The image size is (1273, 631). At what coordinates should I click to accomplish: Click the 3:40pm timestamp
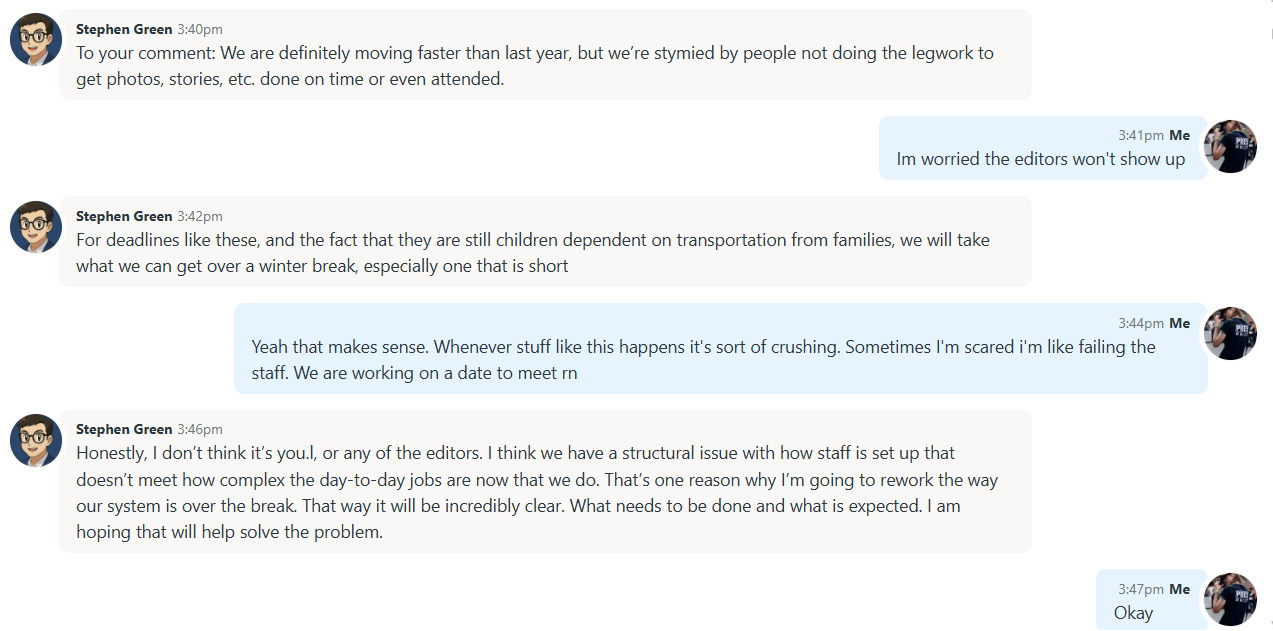coord(200,29)
